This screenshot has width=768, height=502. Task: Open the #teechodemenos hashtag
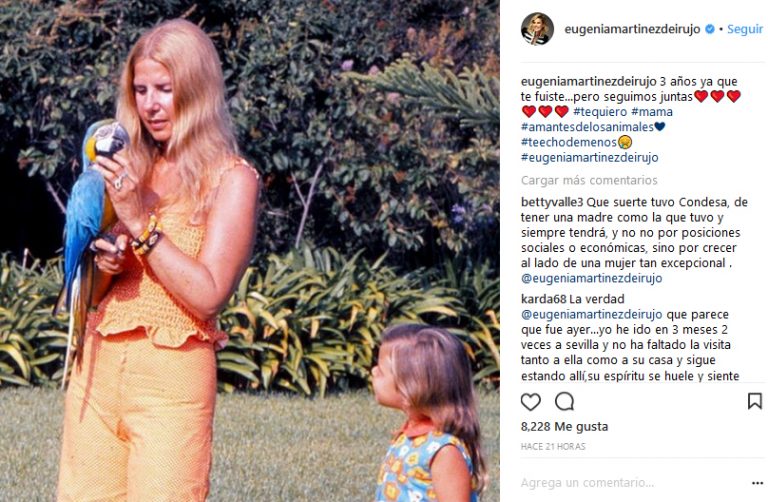pos(569,142)
